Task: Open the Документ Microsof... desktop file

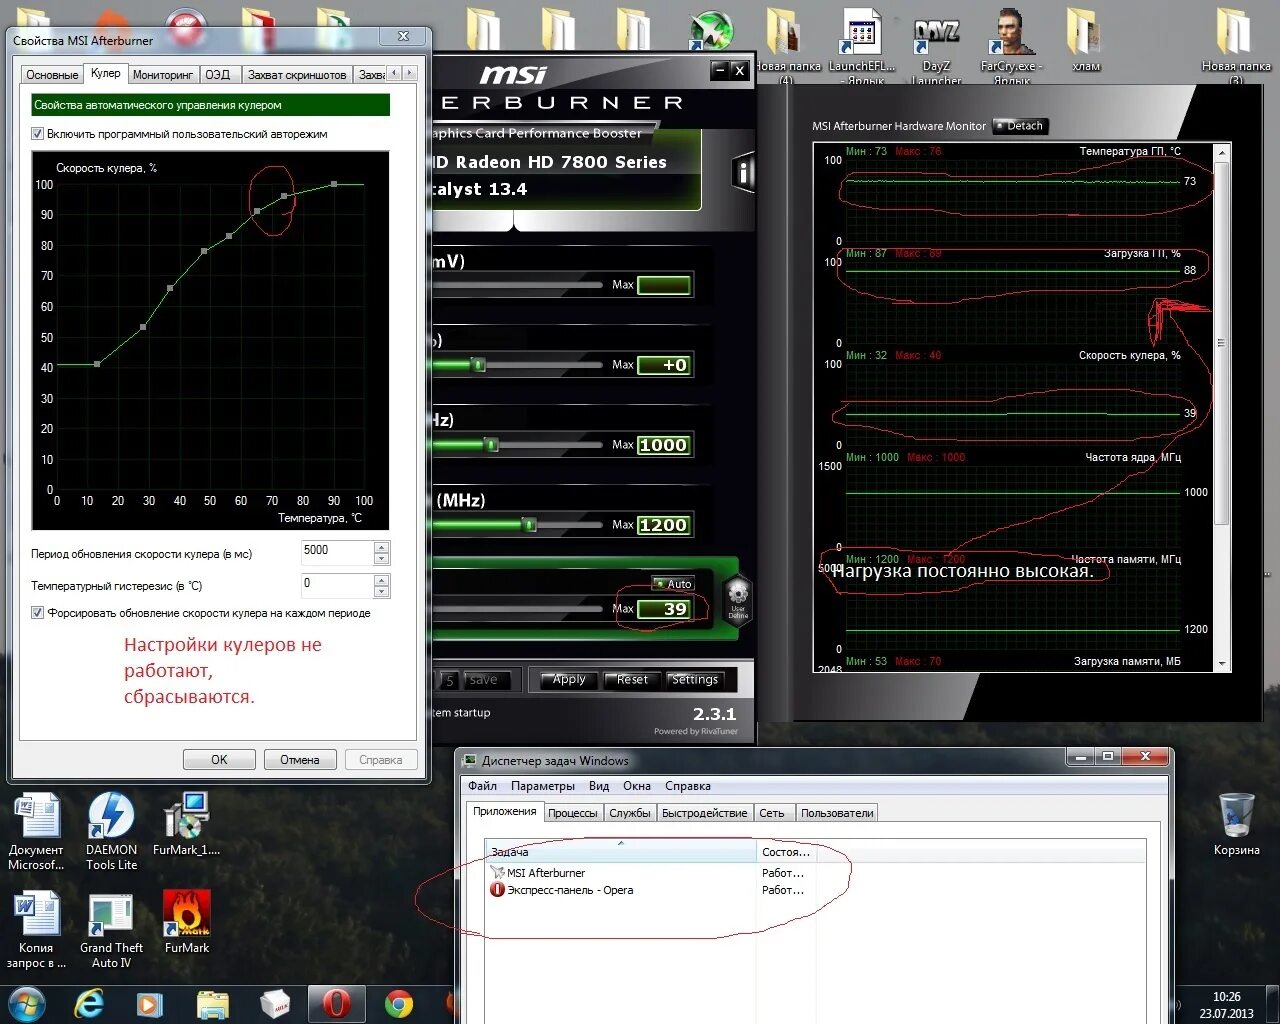Action: coord(36,830)
